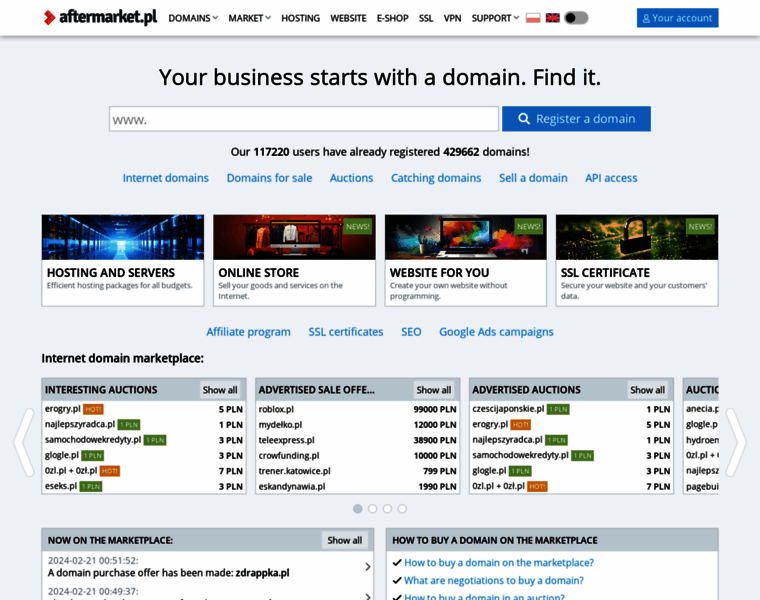Image resolution: width=760 pixels, height=600 pixels.
Task: Click the Register a domain button
Action: tap(576, 119)
